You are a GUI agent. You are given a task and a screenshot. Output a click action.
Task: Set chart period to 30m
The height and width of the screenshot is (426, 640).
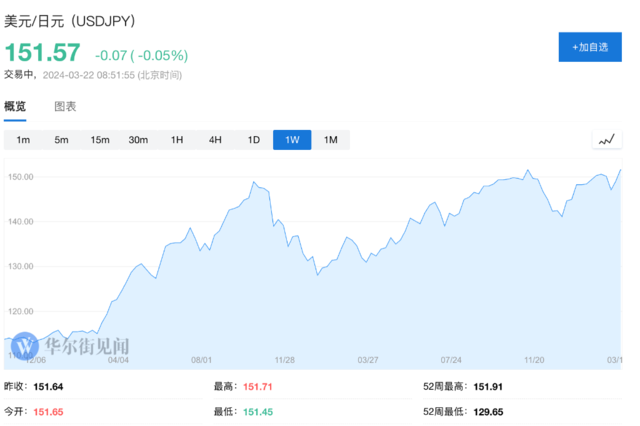point(138,140)
